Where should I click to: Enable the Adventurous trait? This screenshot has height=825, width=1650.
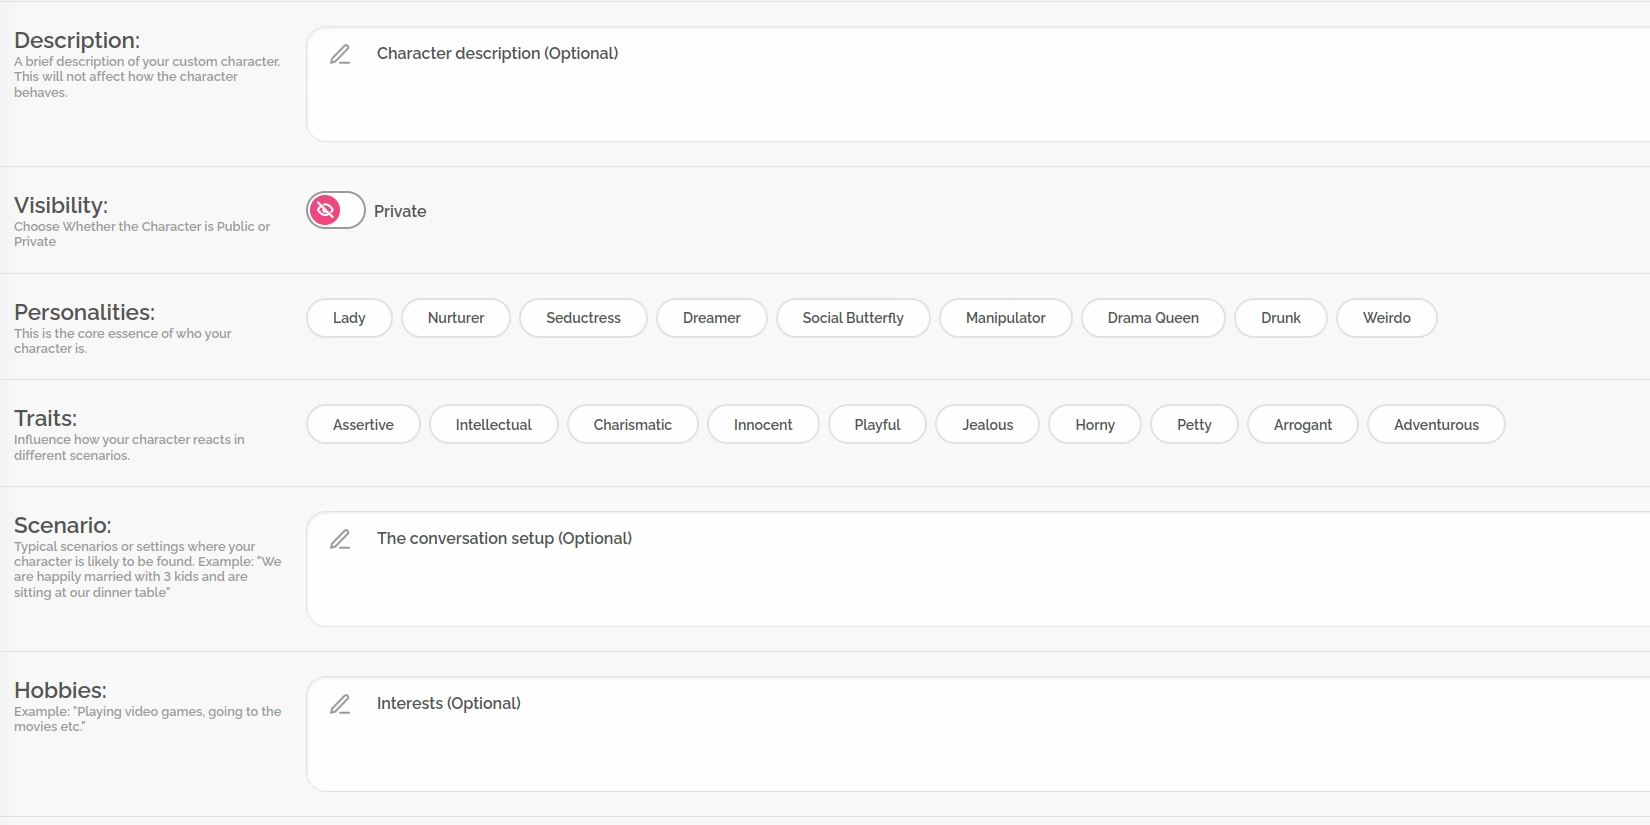click(x=1435, y=424)
